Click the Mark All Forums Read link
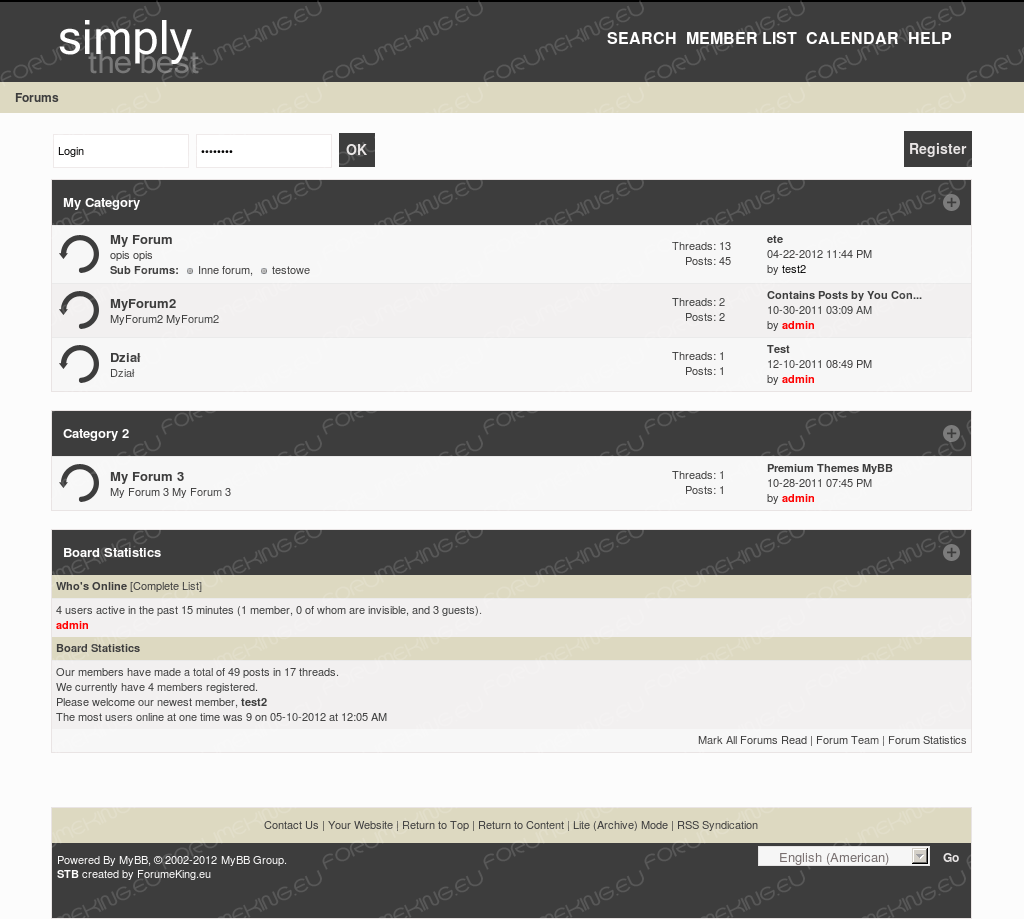 click(x=752, y=740)
